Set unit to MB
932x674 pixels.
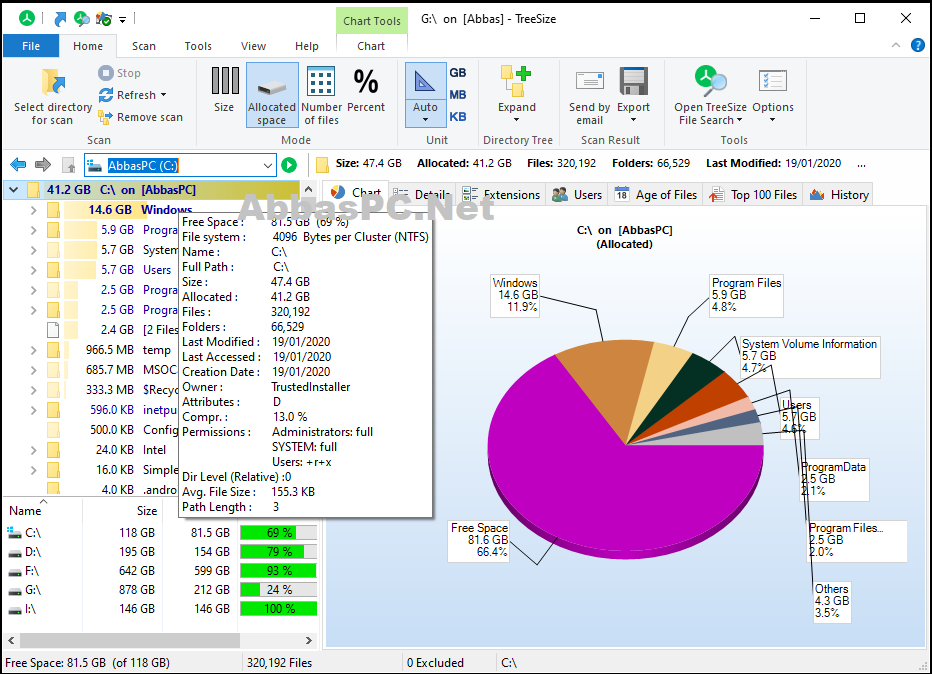(x=458, y=95)
